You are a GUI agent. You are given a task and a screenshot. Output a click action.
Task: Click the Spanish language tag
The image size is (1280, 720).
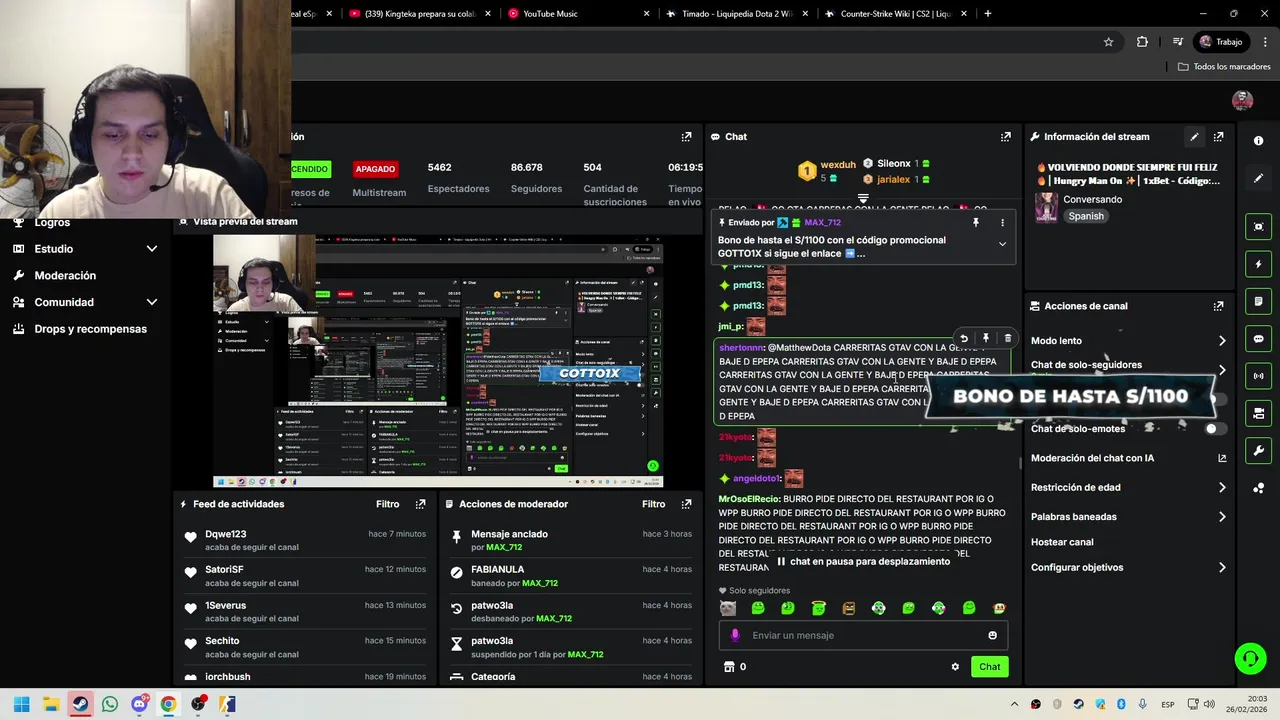click(1086, 216)
